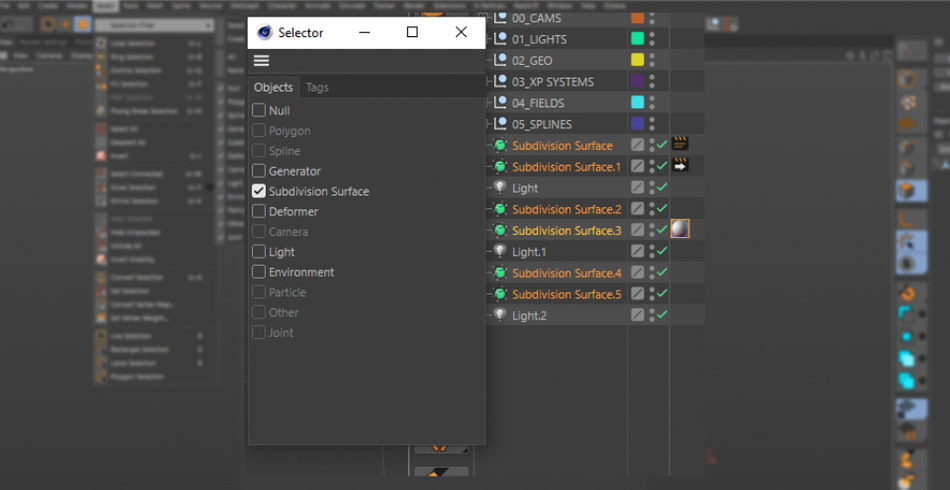The width and height of the screenshot is (950, 490).
Task: Click the orange 00_CAMS layer color swatch
Action: click(x=637, y=18)
